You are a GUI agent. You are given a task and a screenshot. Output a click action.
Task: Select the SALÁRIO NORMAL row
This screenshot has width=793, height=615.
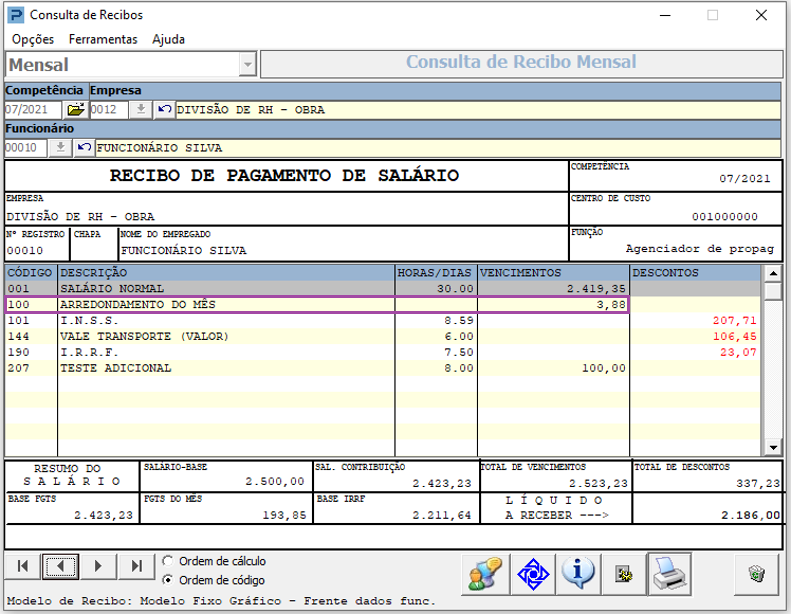point(383,288)
